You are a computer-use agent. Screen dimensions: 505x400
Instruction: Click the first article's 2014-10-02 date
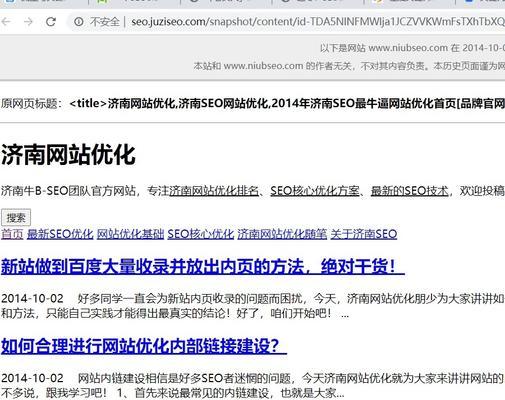click(32, 298)
